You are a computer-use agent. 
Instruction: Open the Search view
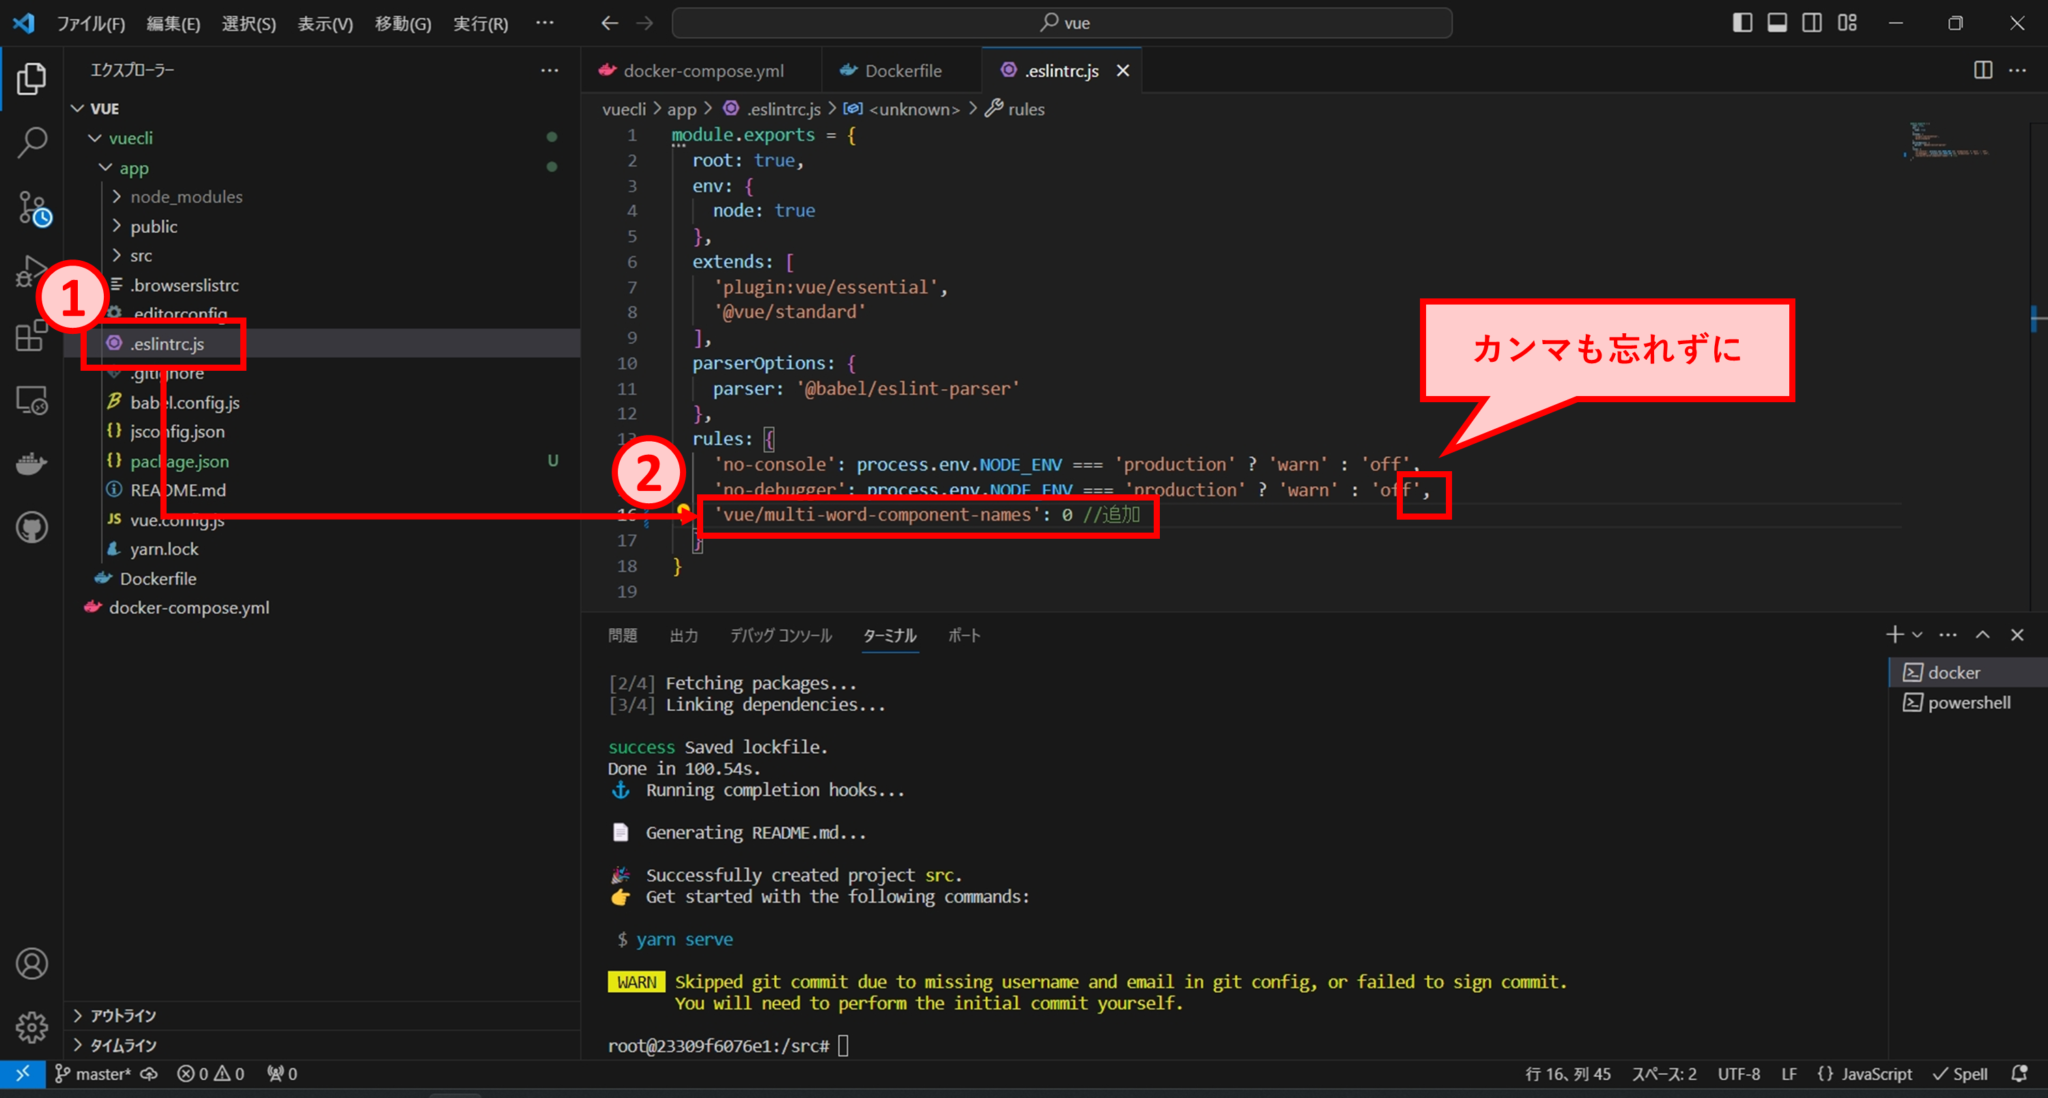coord(33,142)
